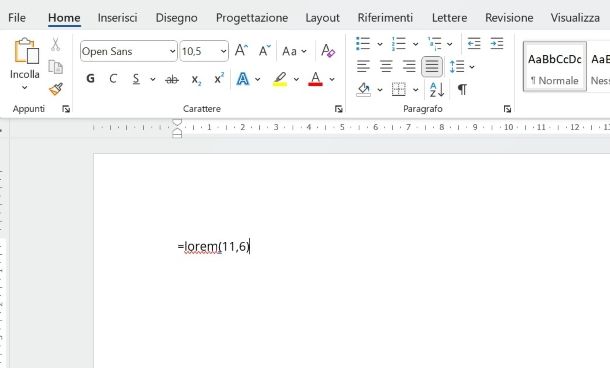Center align text
Viewport: 610px width, 368px height.
[x=386, y=67]
